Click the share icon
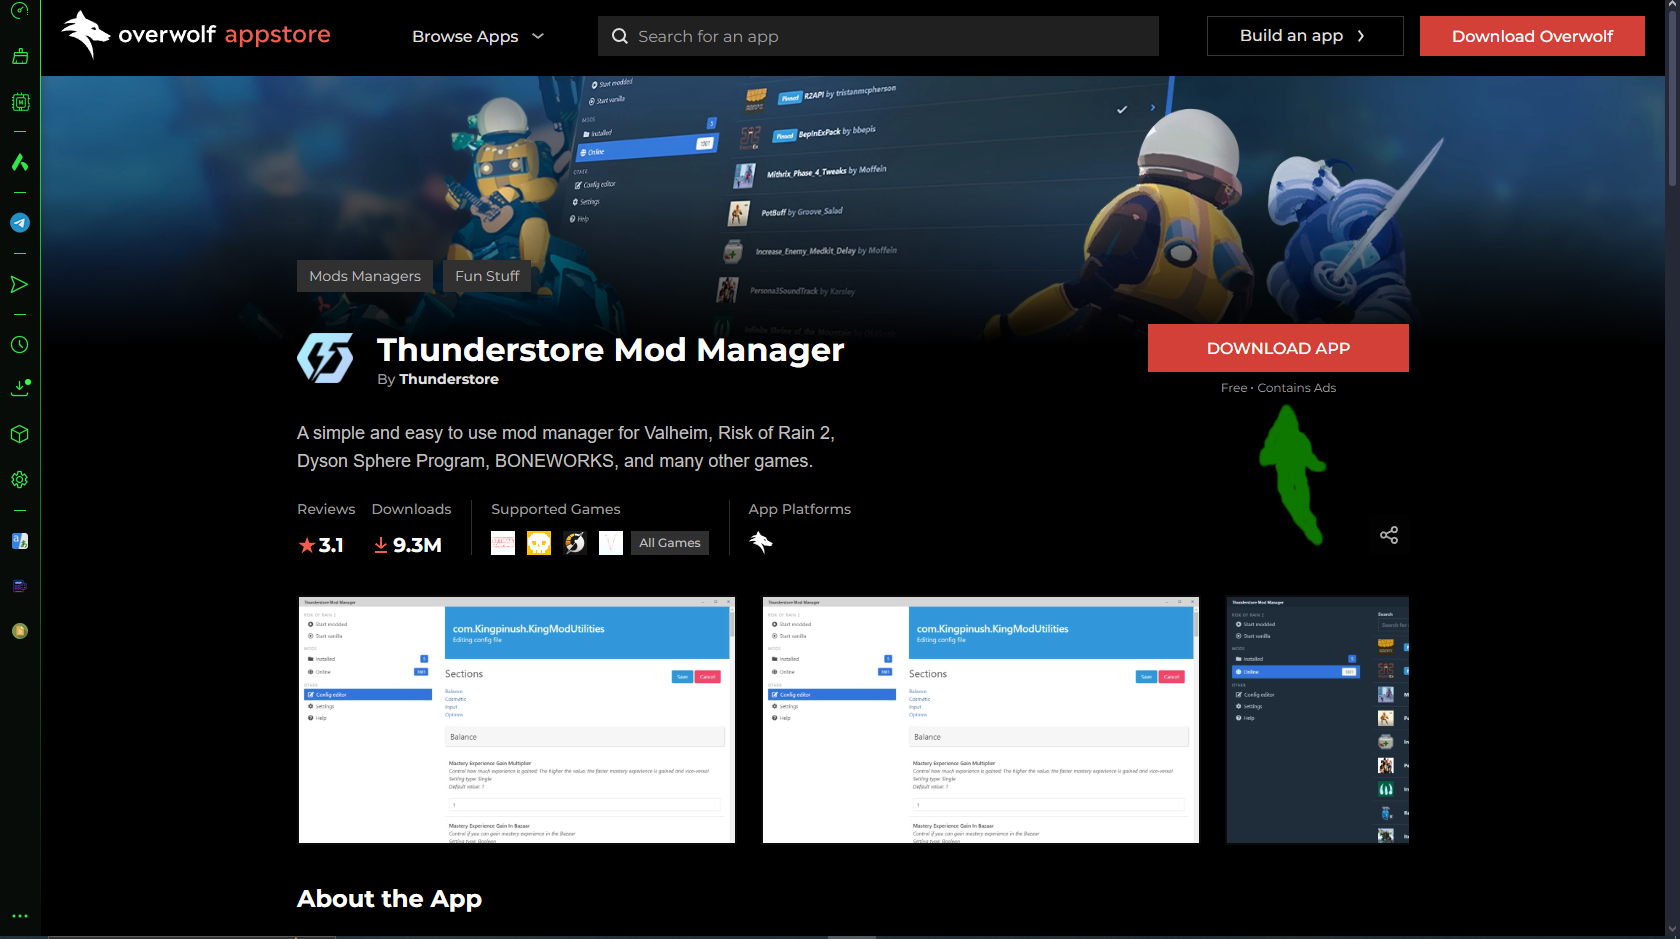This screenshot has height=939, width=1680. click(x=1388, y=535)
